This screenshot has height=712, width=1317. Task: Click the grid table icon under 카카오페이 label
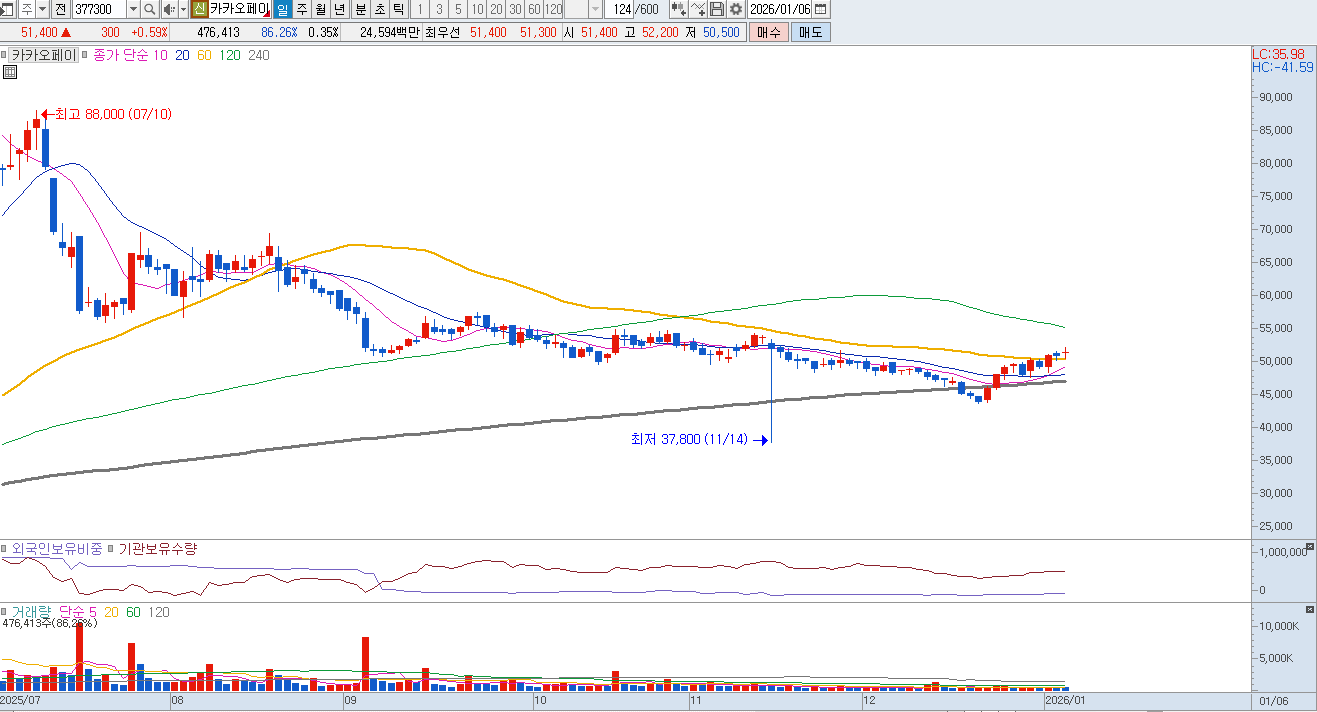pyautogui.click(x=10, y=72)
